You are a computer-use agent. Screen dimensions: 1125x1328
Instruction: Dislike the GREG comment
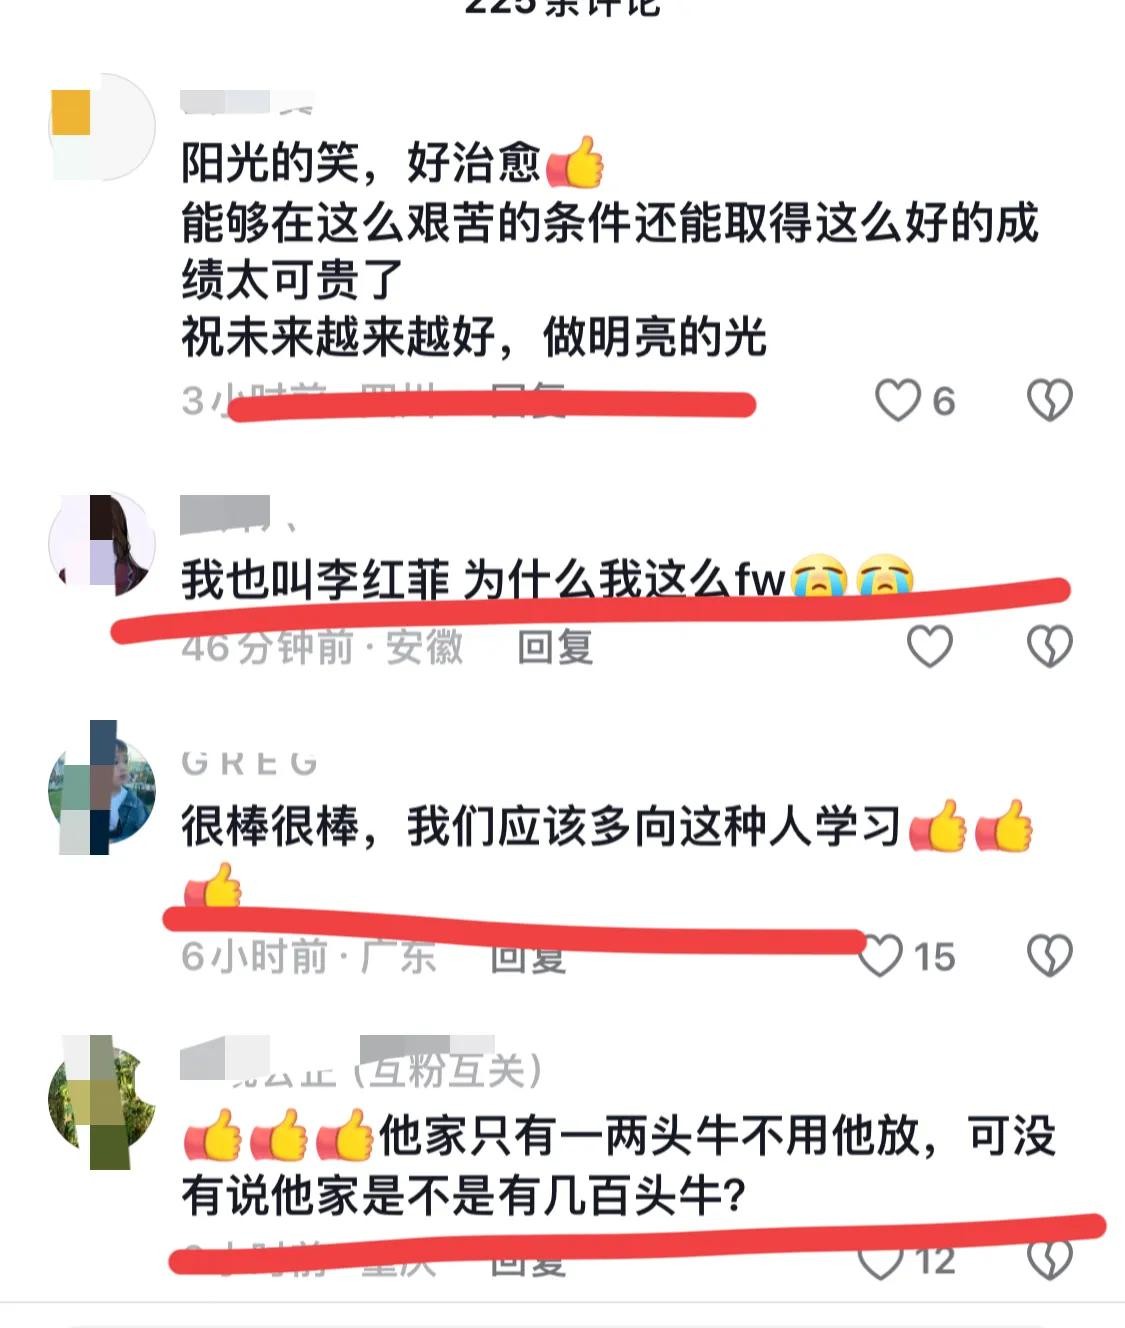pos(1049,956)
